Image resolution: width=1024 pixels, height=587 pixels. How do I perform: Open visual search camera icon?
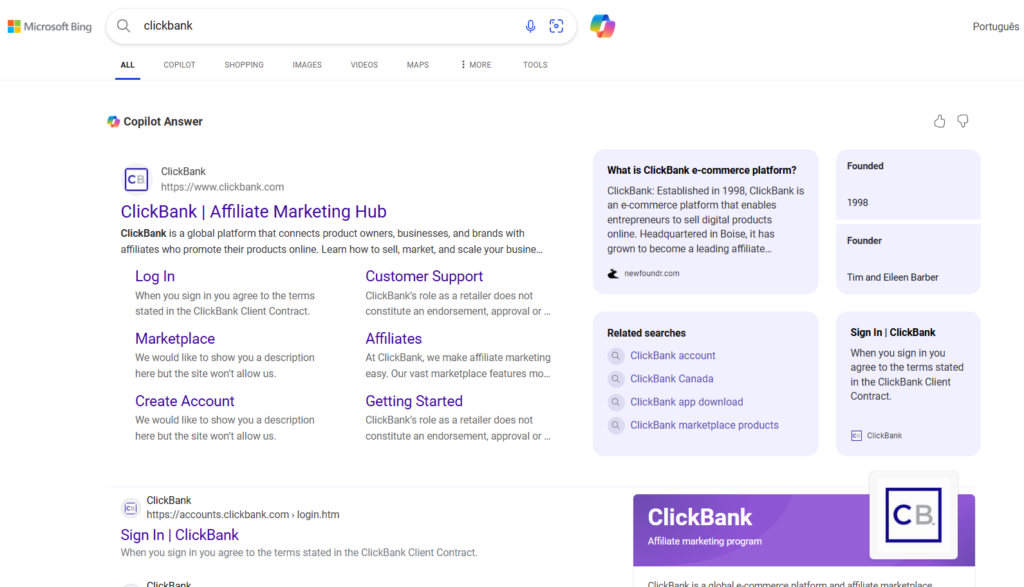[556, 26]
